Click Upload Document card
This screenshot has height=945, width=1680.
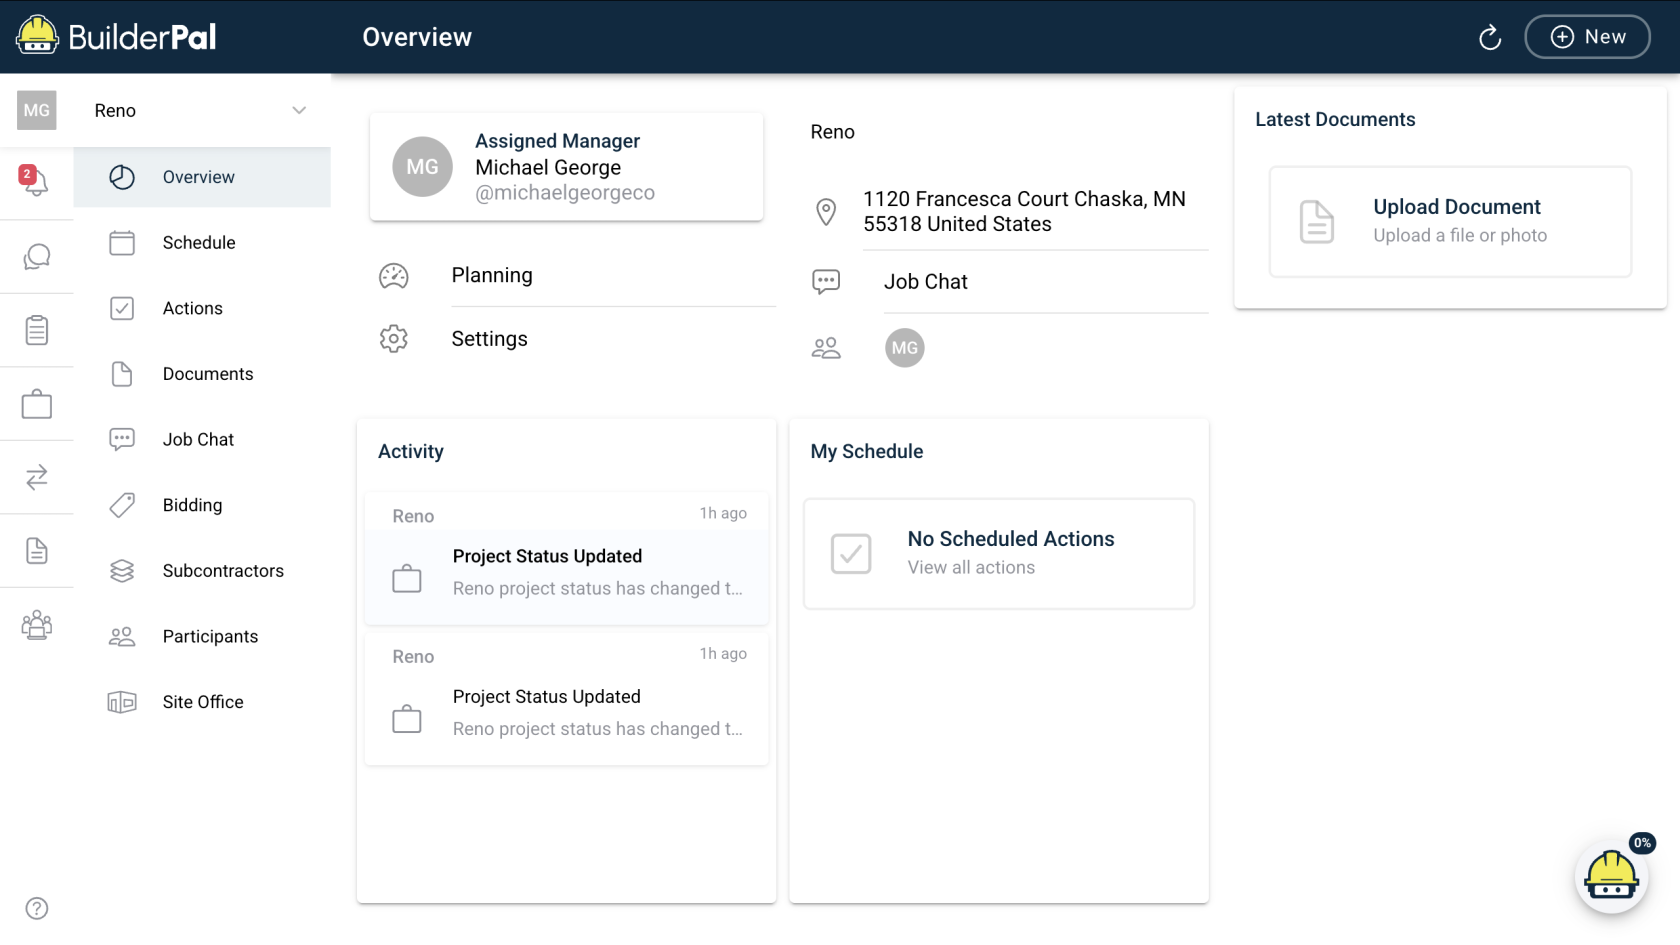1450,221
